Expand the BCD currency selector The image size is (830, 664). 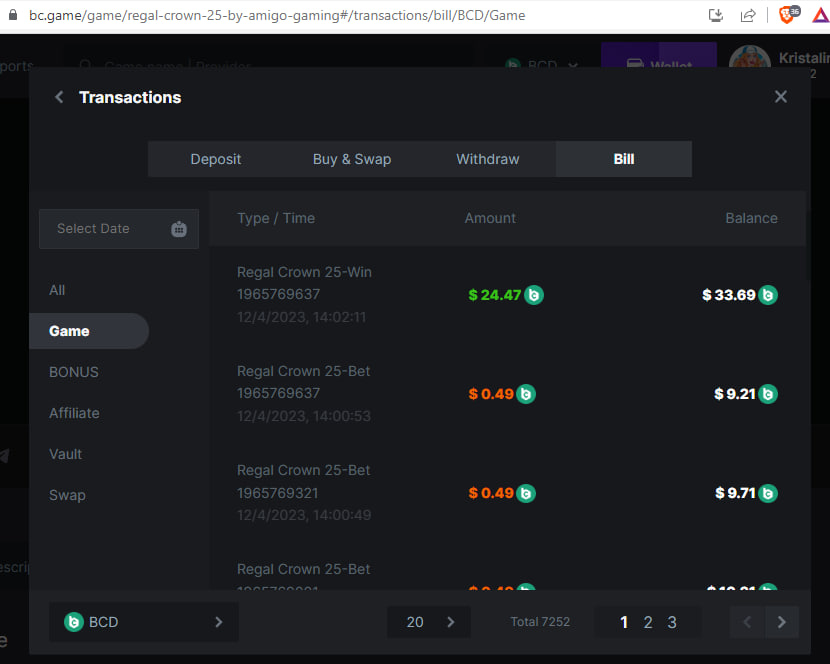(x=144, y=622)
